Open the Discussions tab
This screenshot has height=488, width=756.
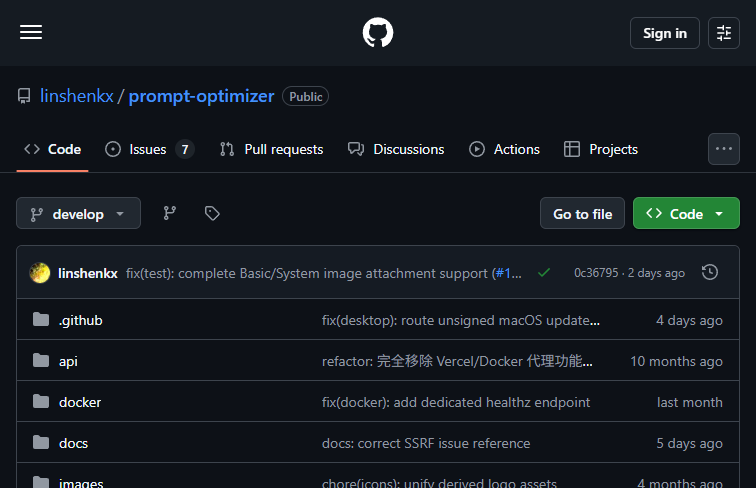point(396,149)
